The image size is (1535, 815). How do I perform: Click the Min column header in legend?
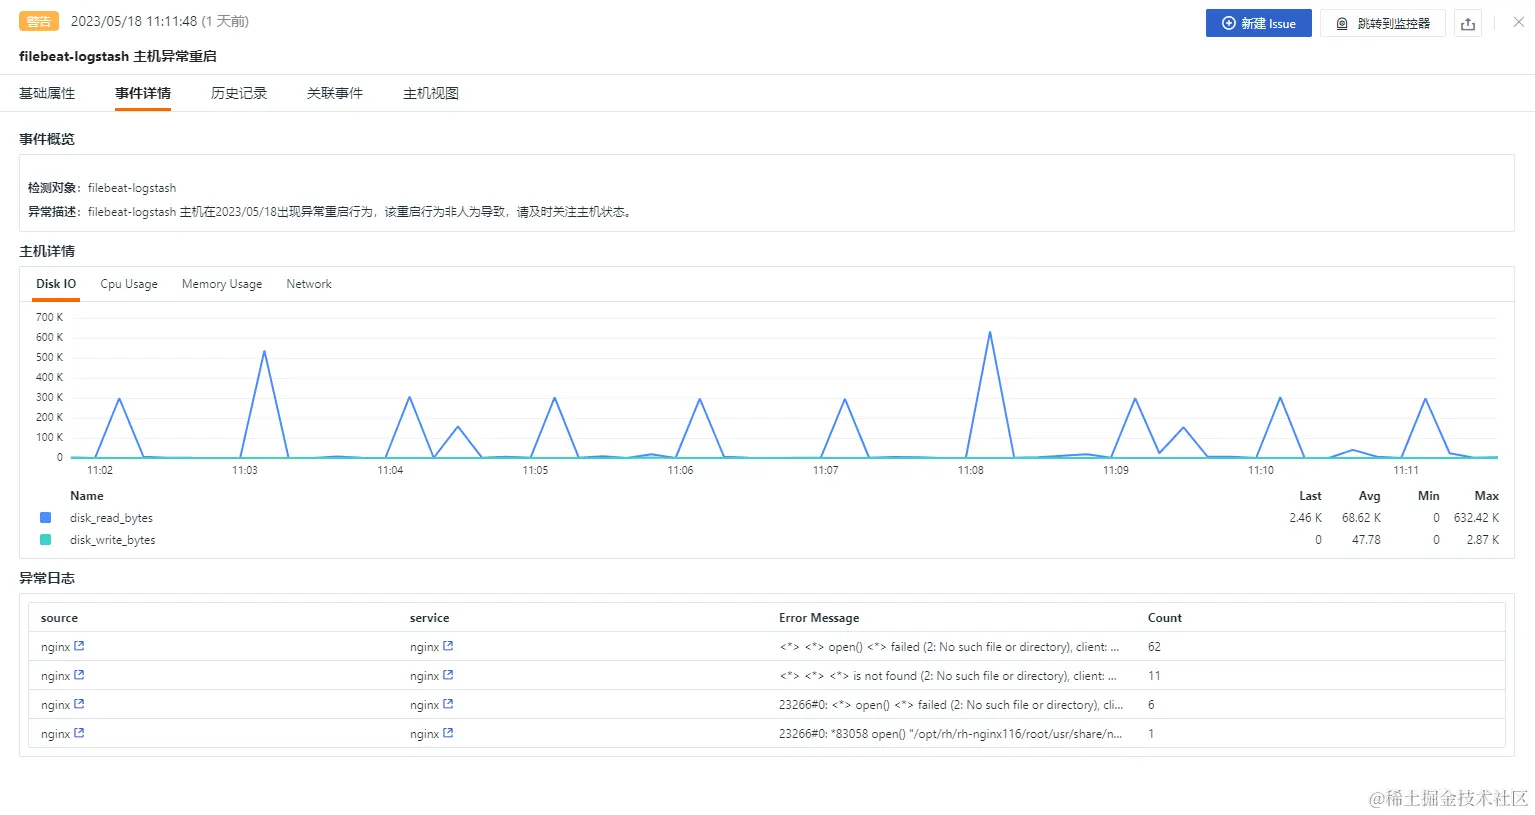pyautogui.click(x=1428, y=496)
